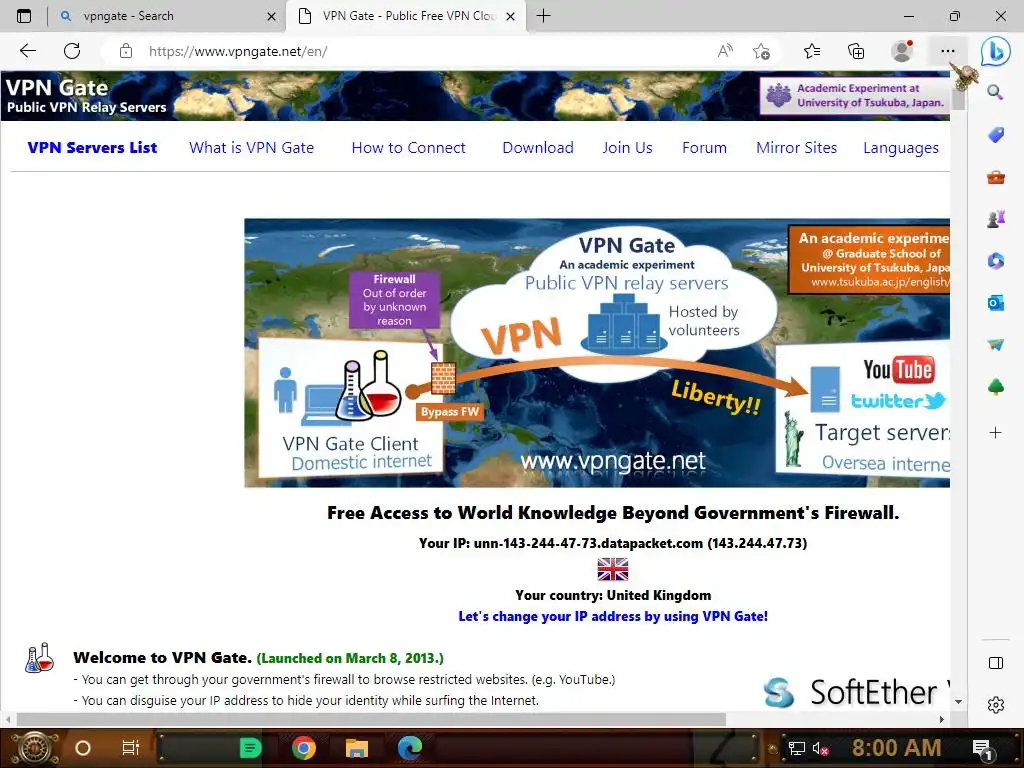
Task: Open sidebar settings gear
Action: (x=995, y=705)
